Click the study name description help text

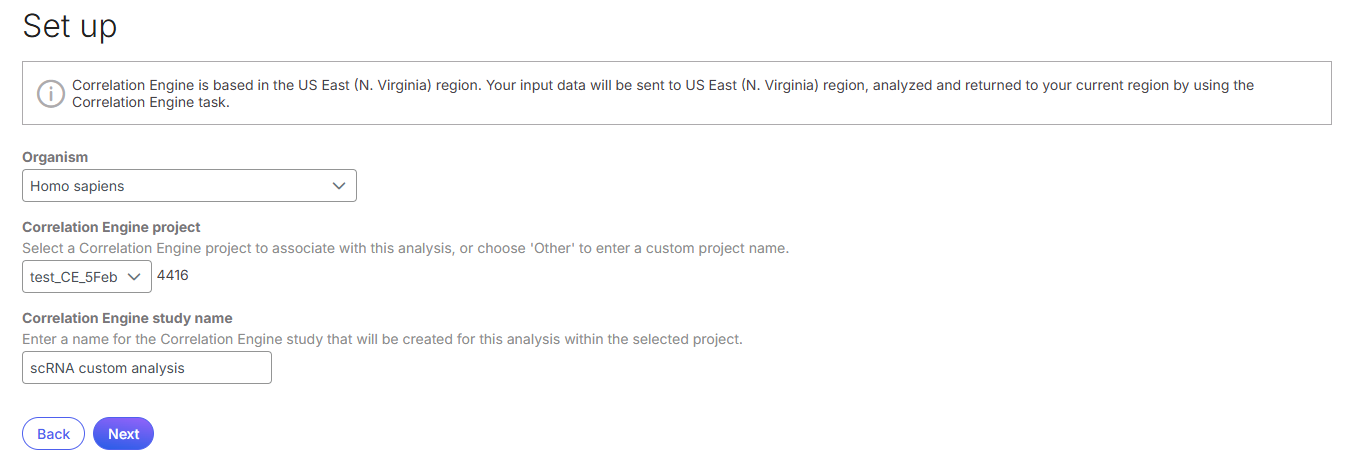pyautogui.click(x=382, y=339)
